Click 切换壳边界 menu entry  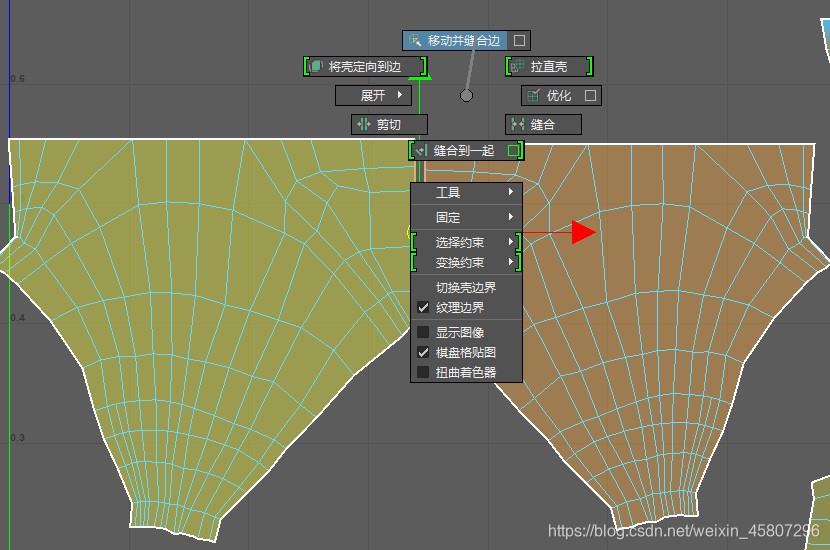click(x=466, y=287)
